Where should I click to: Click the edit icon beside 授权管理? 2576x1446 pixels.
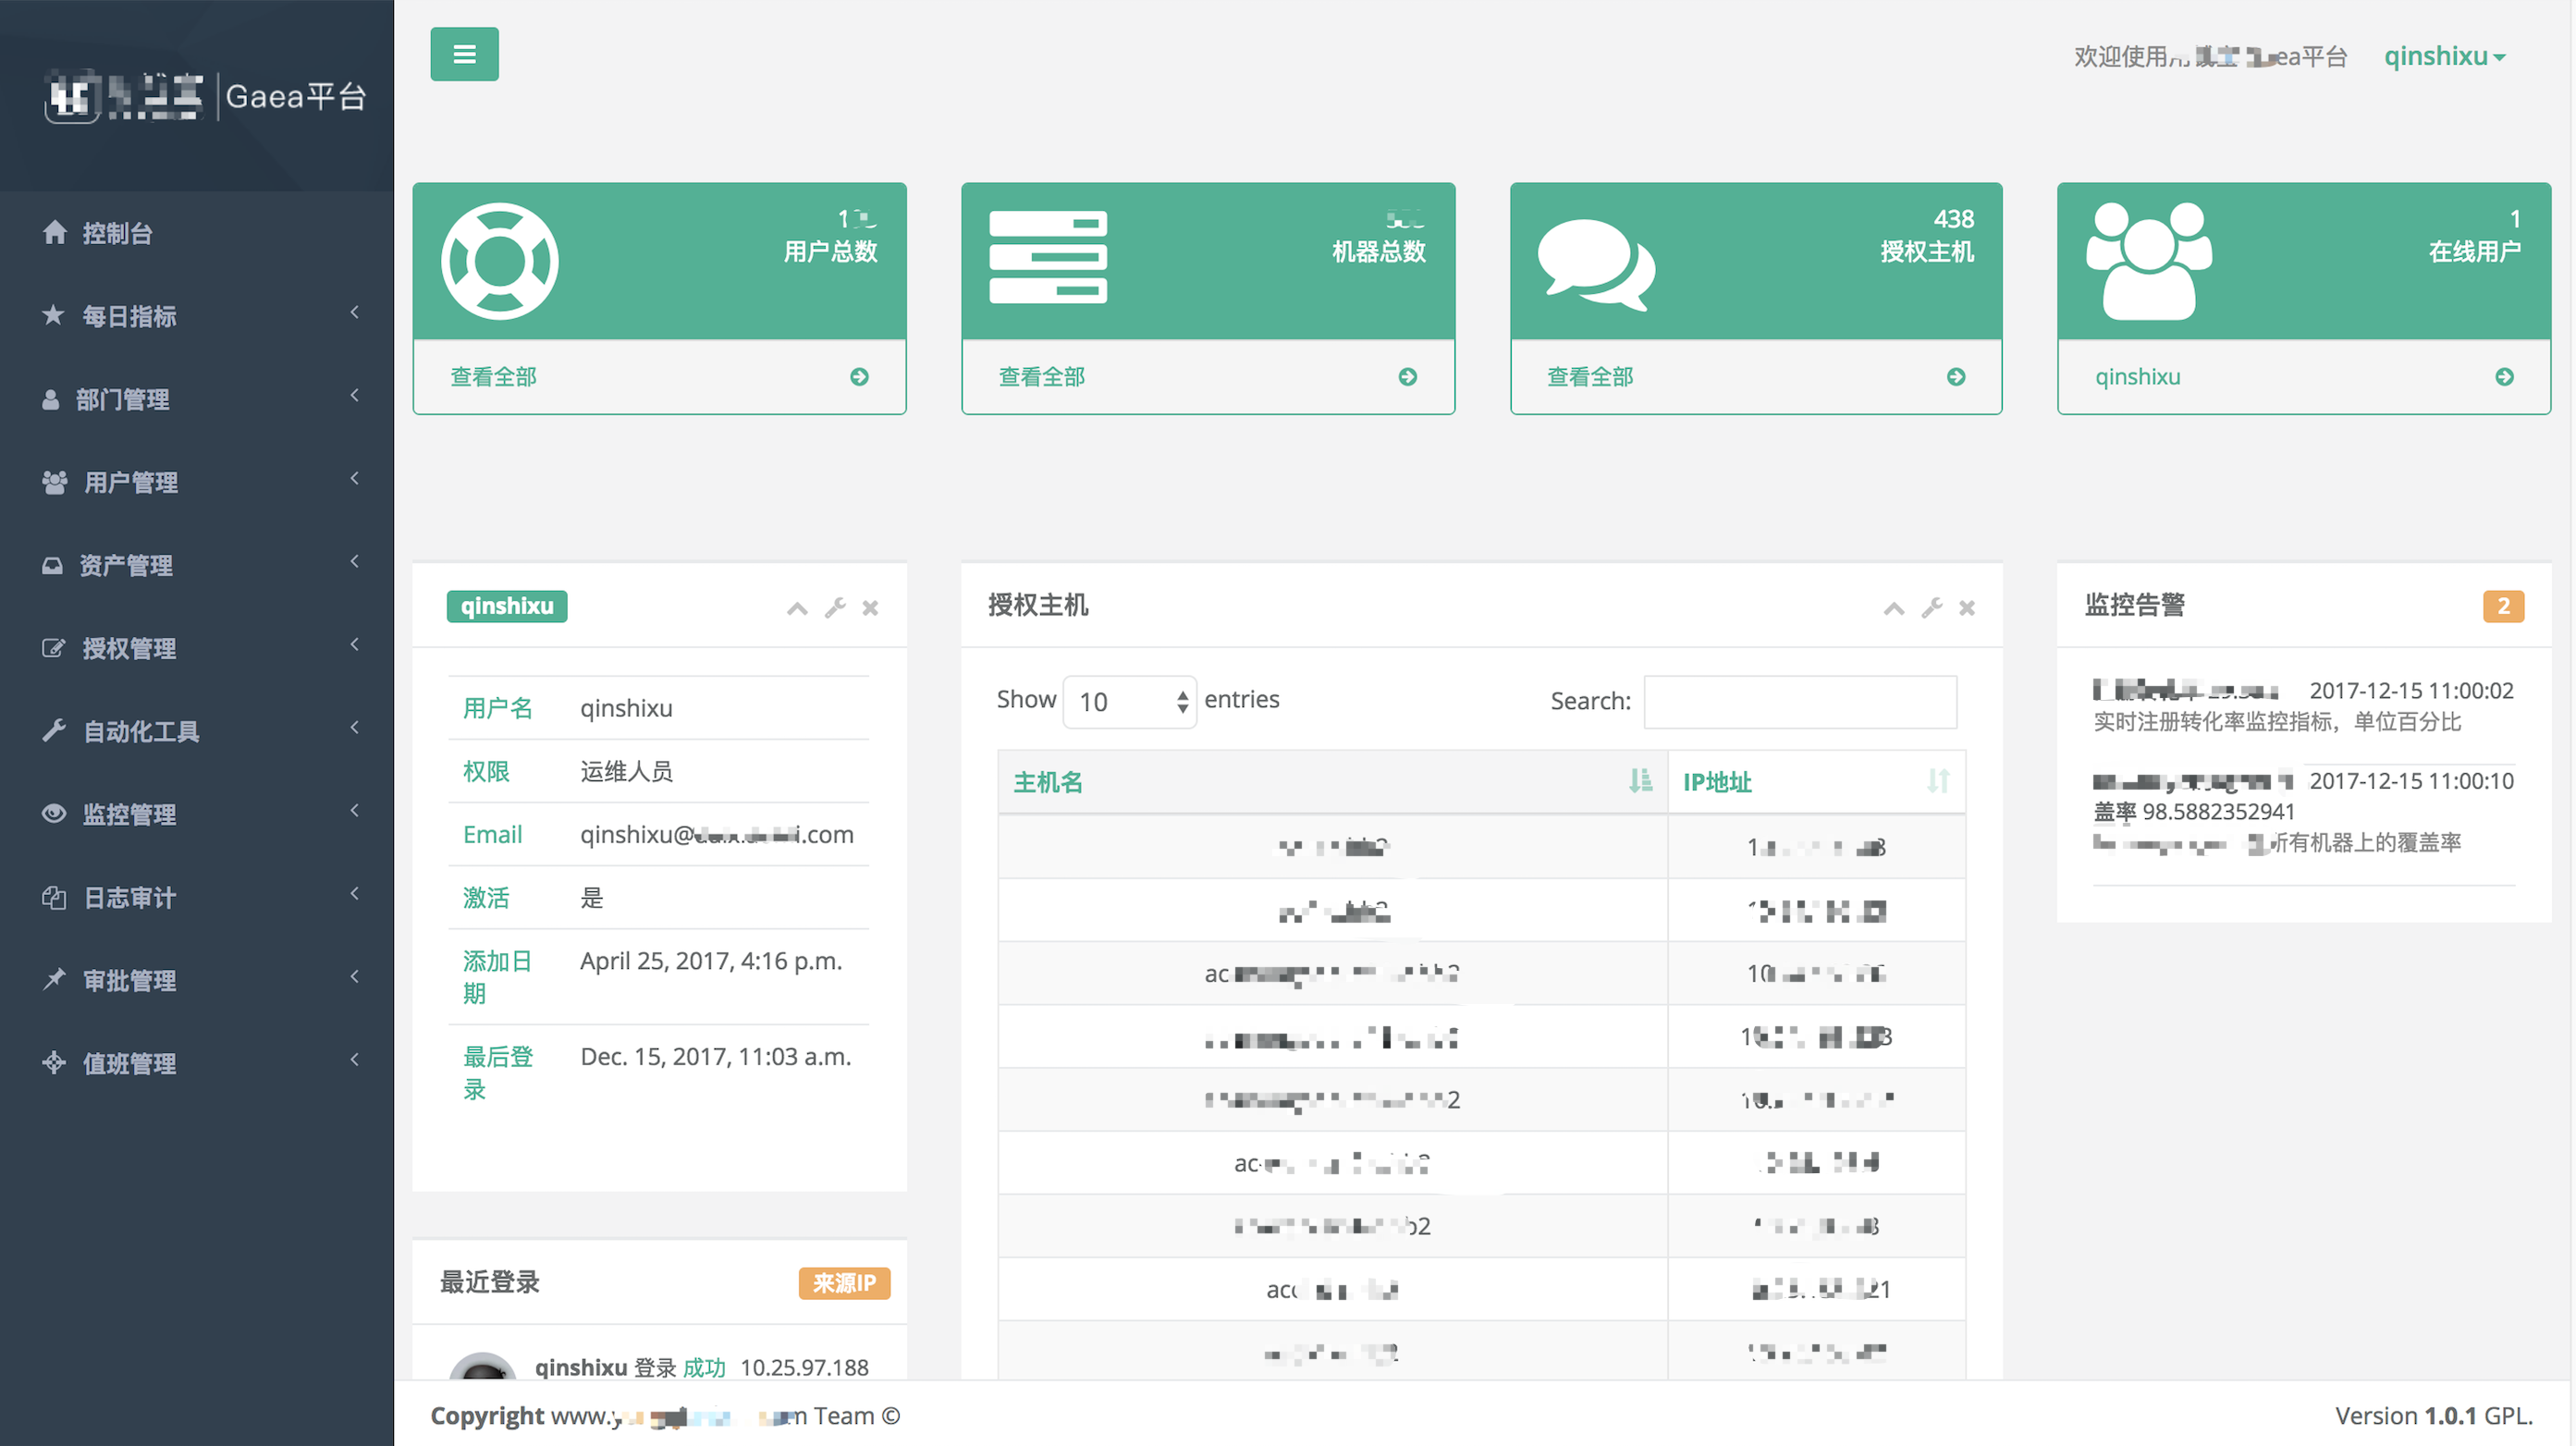(x=53, y=648)
